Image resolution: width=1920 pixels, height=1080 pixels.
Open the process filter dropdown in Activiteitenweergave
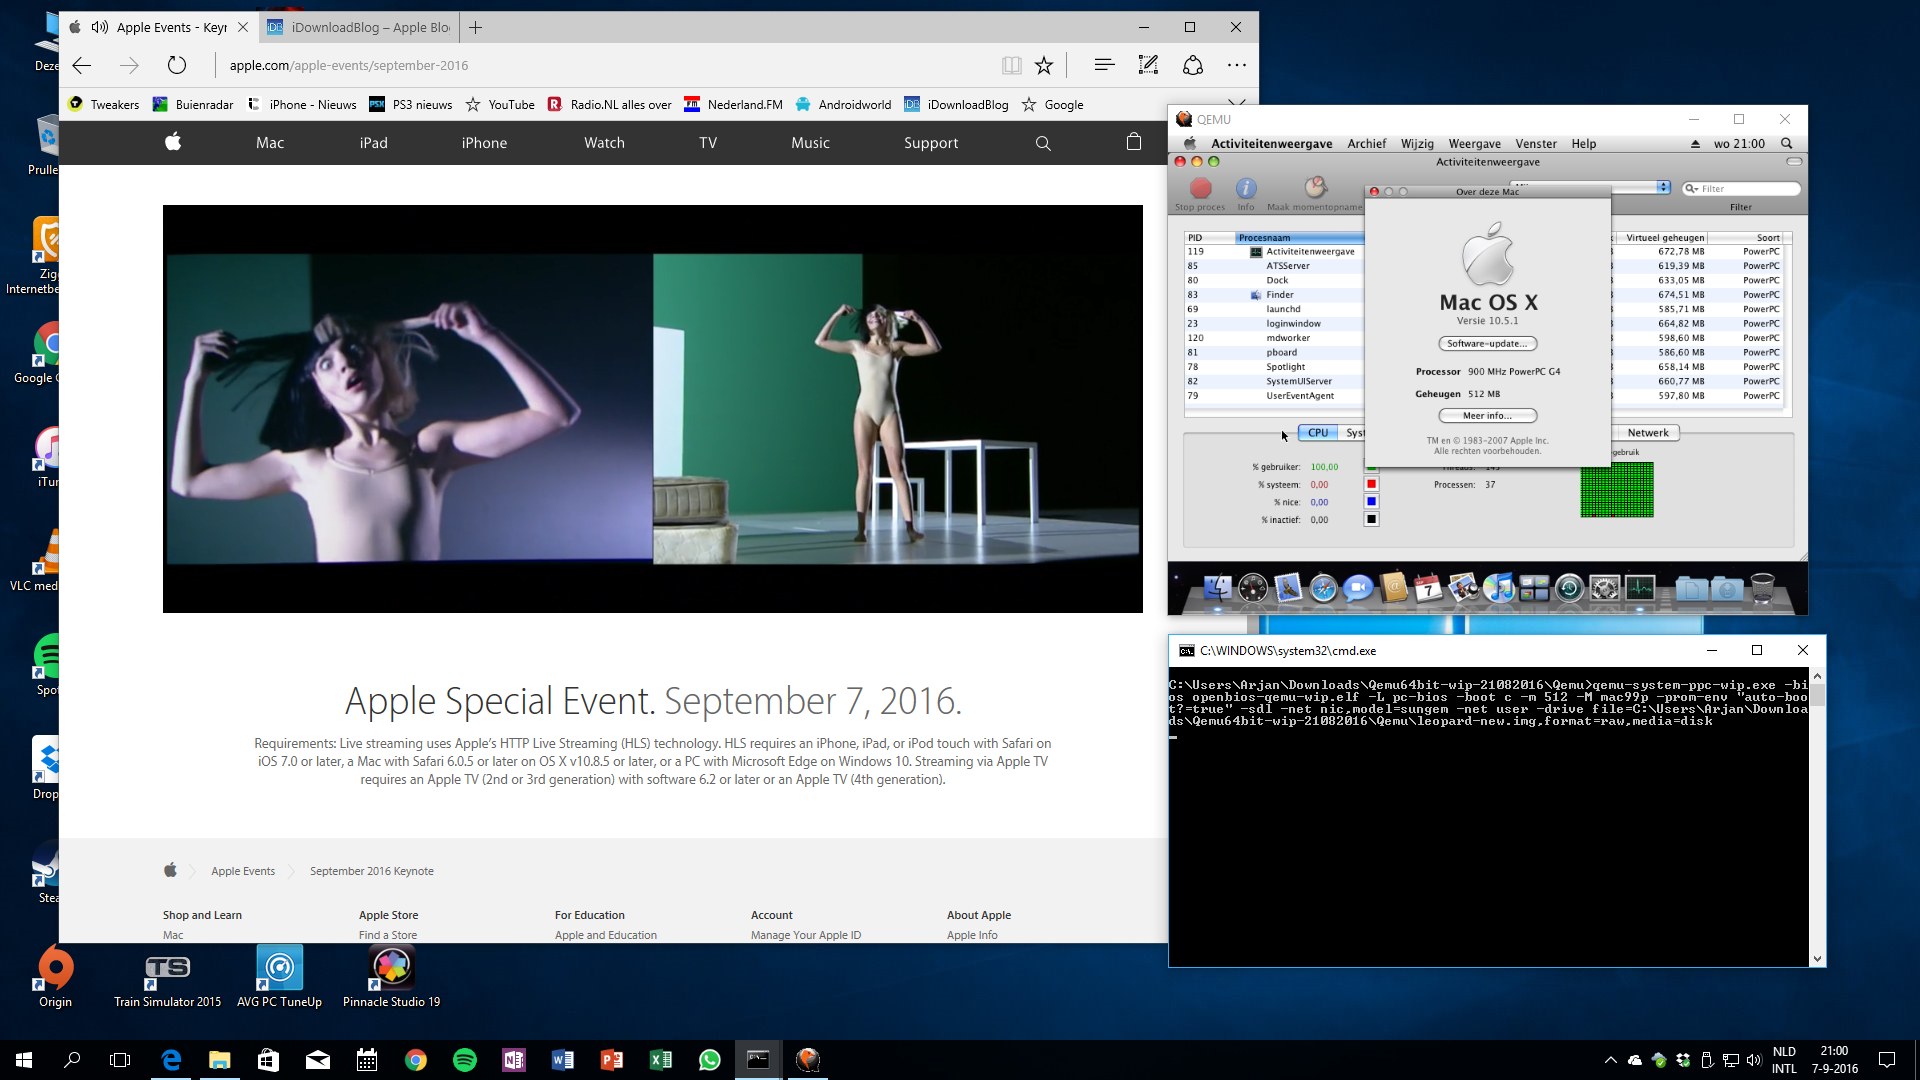click(x=1664, y=187)
